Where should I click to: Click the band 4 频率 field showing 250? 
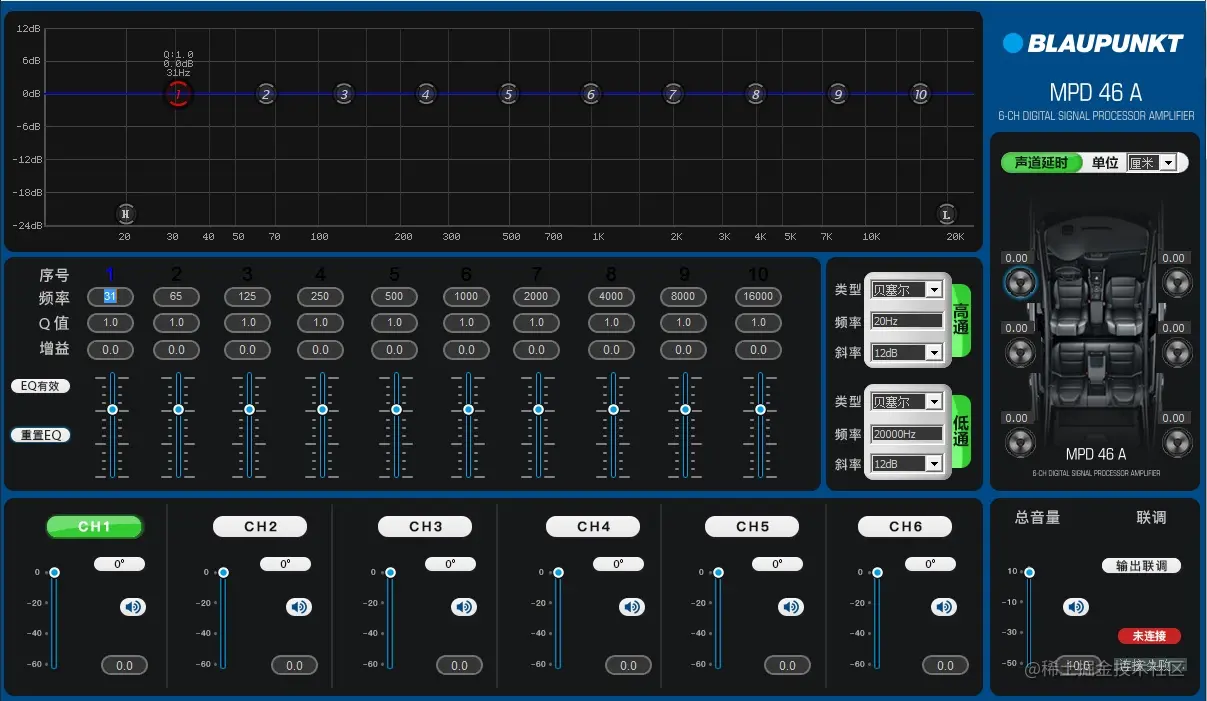[320, 297]
